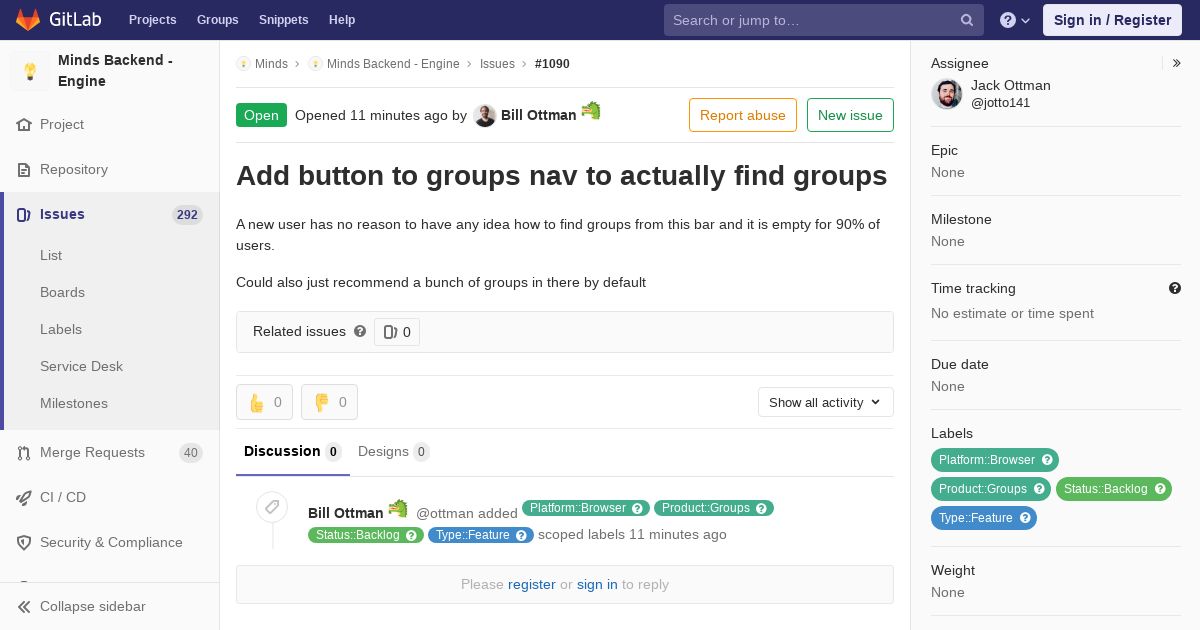Switch to the Designs tab
Screen dimensions: 1200x630
393,452
